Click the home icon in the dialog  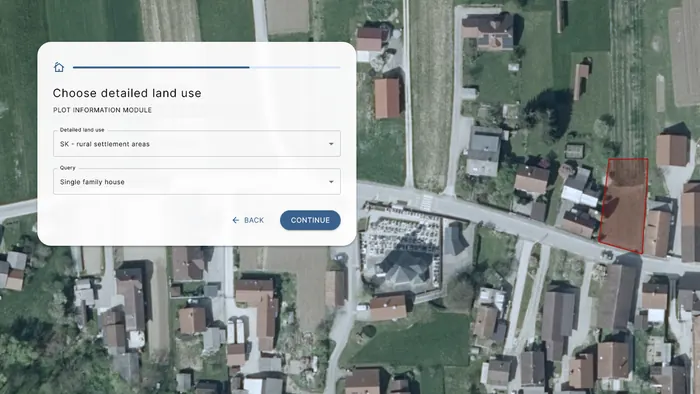coord(59,67)
